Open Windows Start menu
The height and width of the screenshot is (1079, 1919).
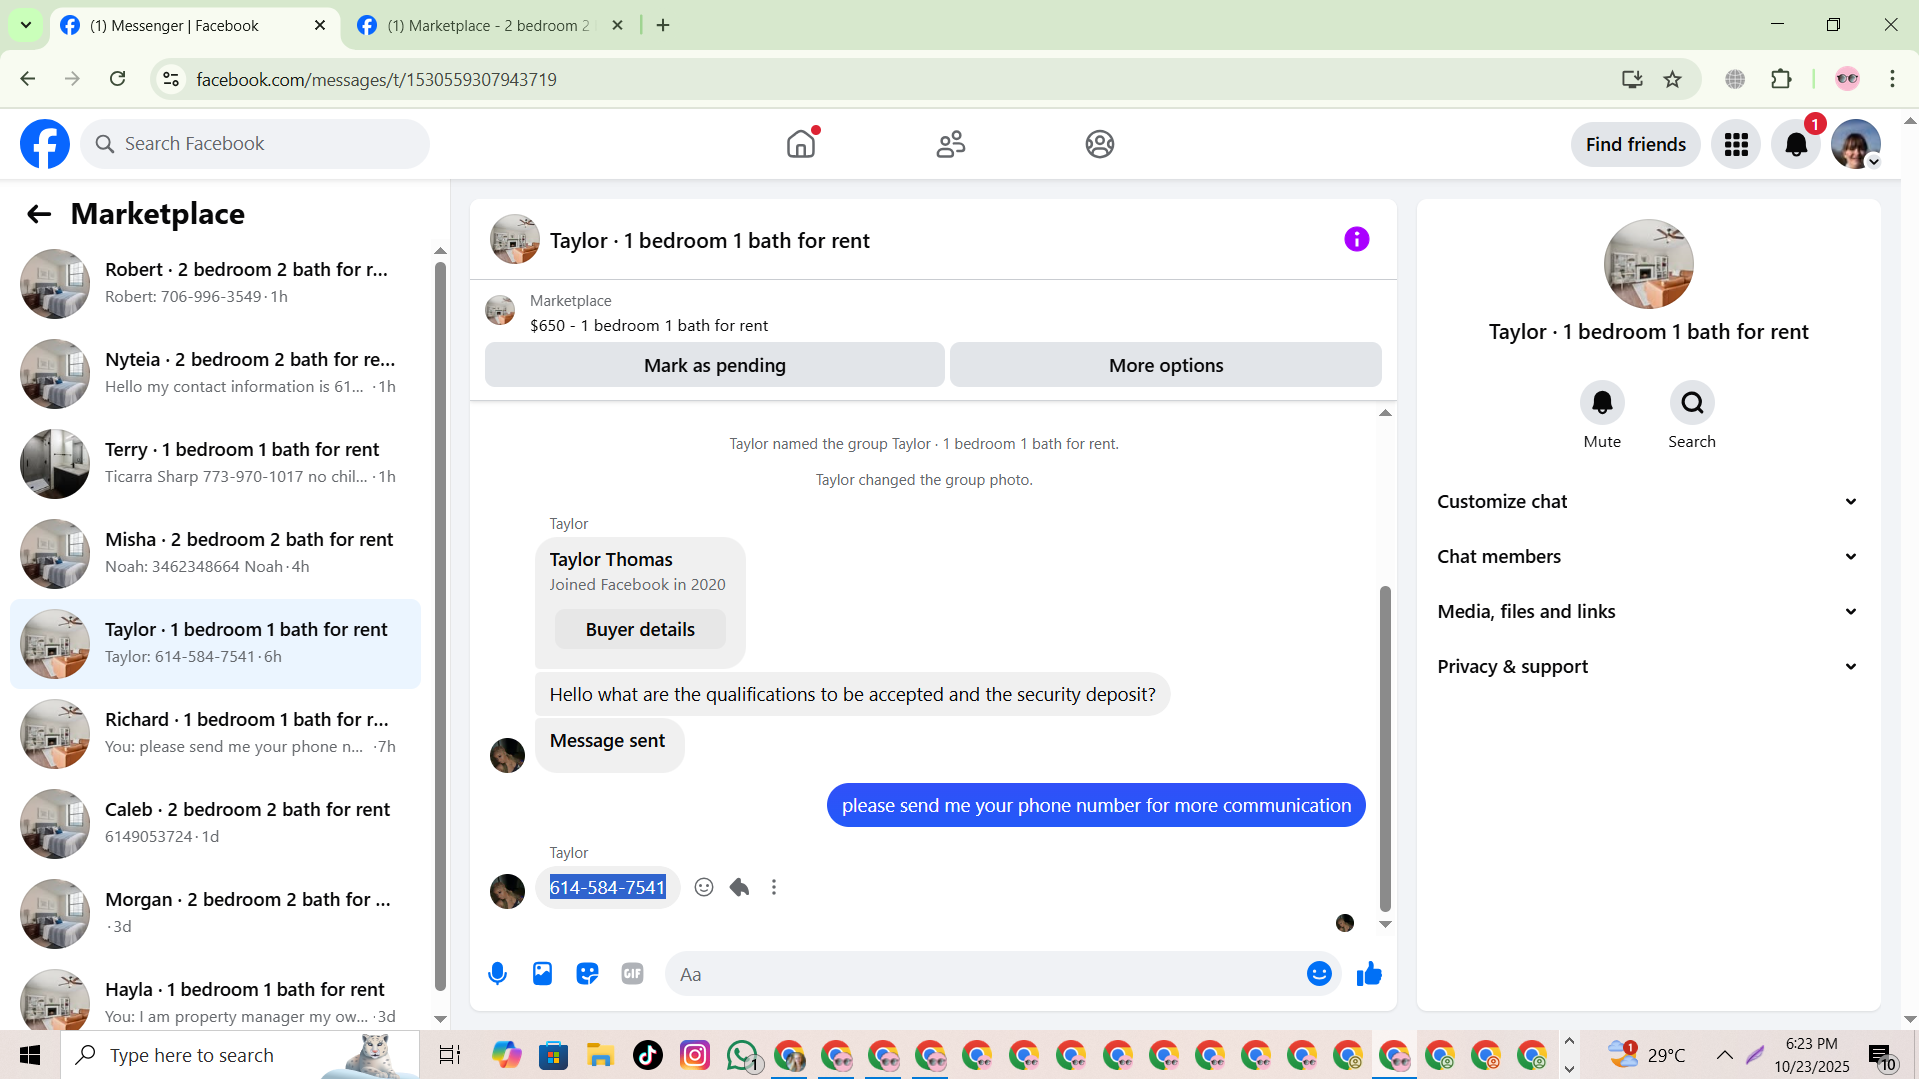coord(30,1055)
